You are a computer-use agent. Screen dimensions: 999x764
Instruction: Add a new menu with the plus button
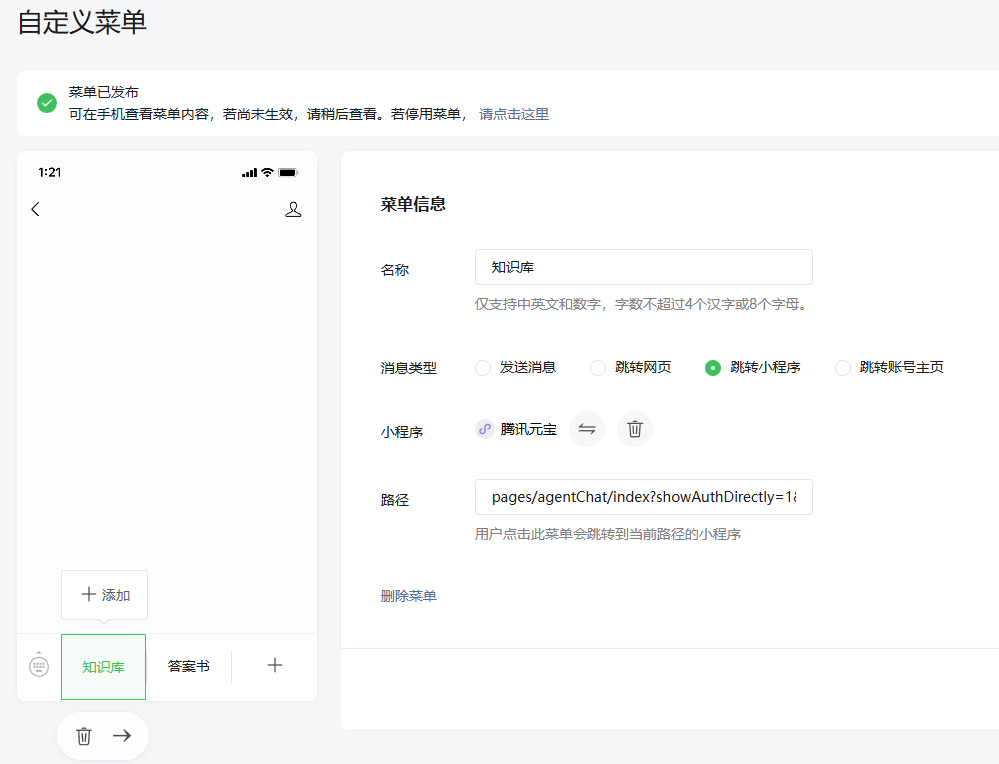pos(274,665)
